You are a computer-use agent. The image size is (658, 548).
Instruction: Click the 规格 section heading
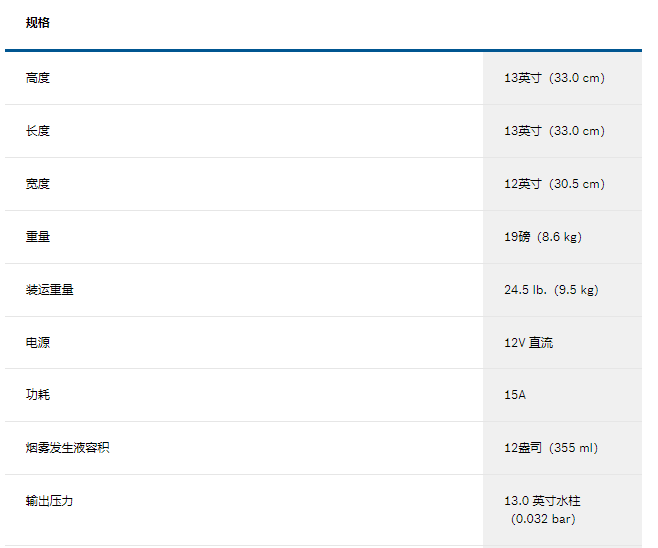(38, 23)
